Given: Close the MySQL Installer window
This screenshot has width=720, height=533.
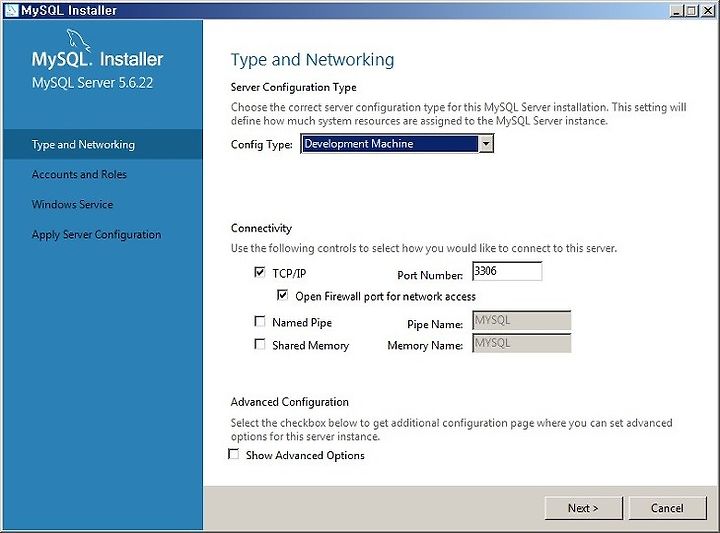Looking at the screenshot, I should (708, 10).
